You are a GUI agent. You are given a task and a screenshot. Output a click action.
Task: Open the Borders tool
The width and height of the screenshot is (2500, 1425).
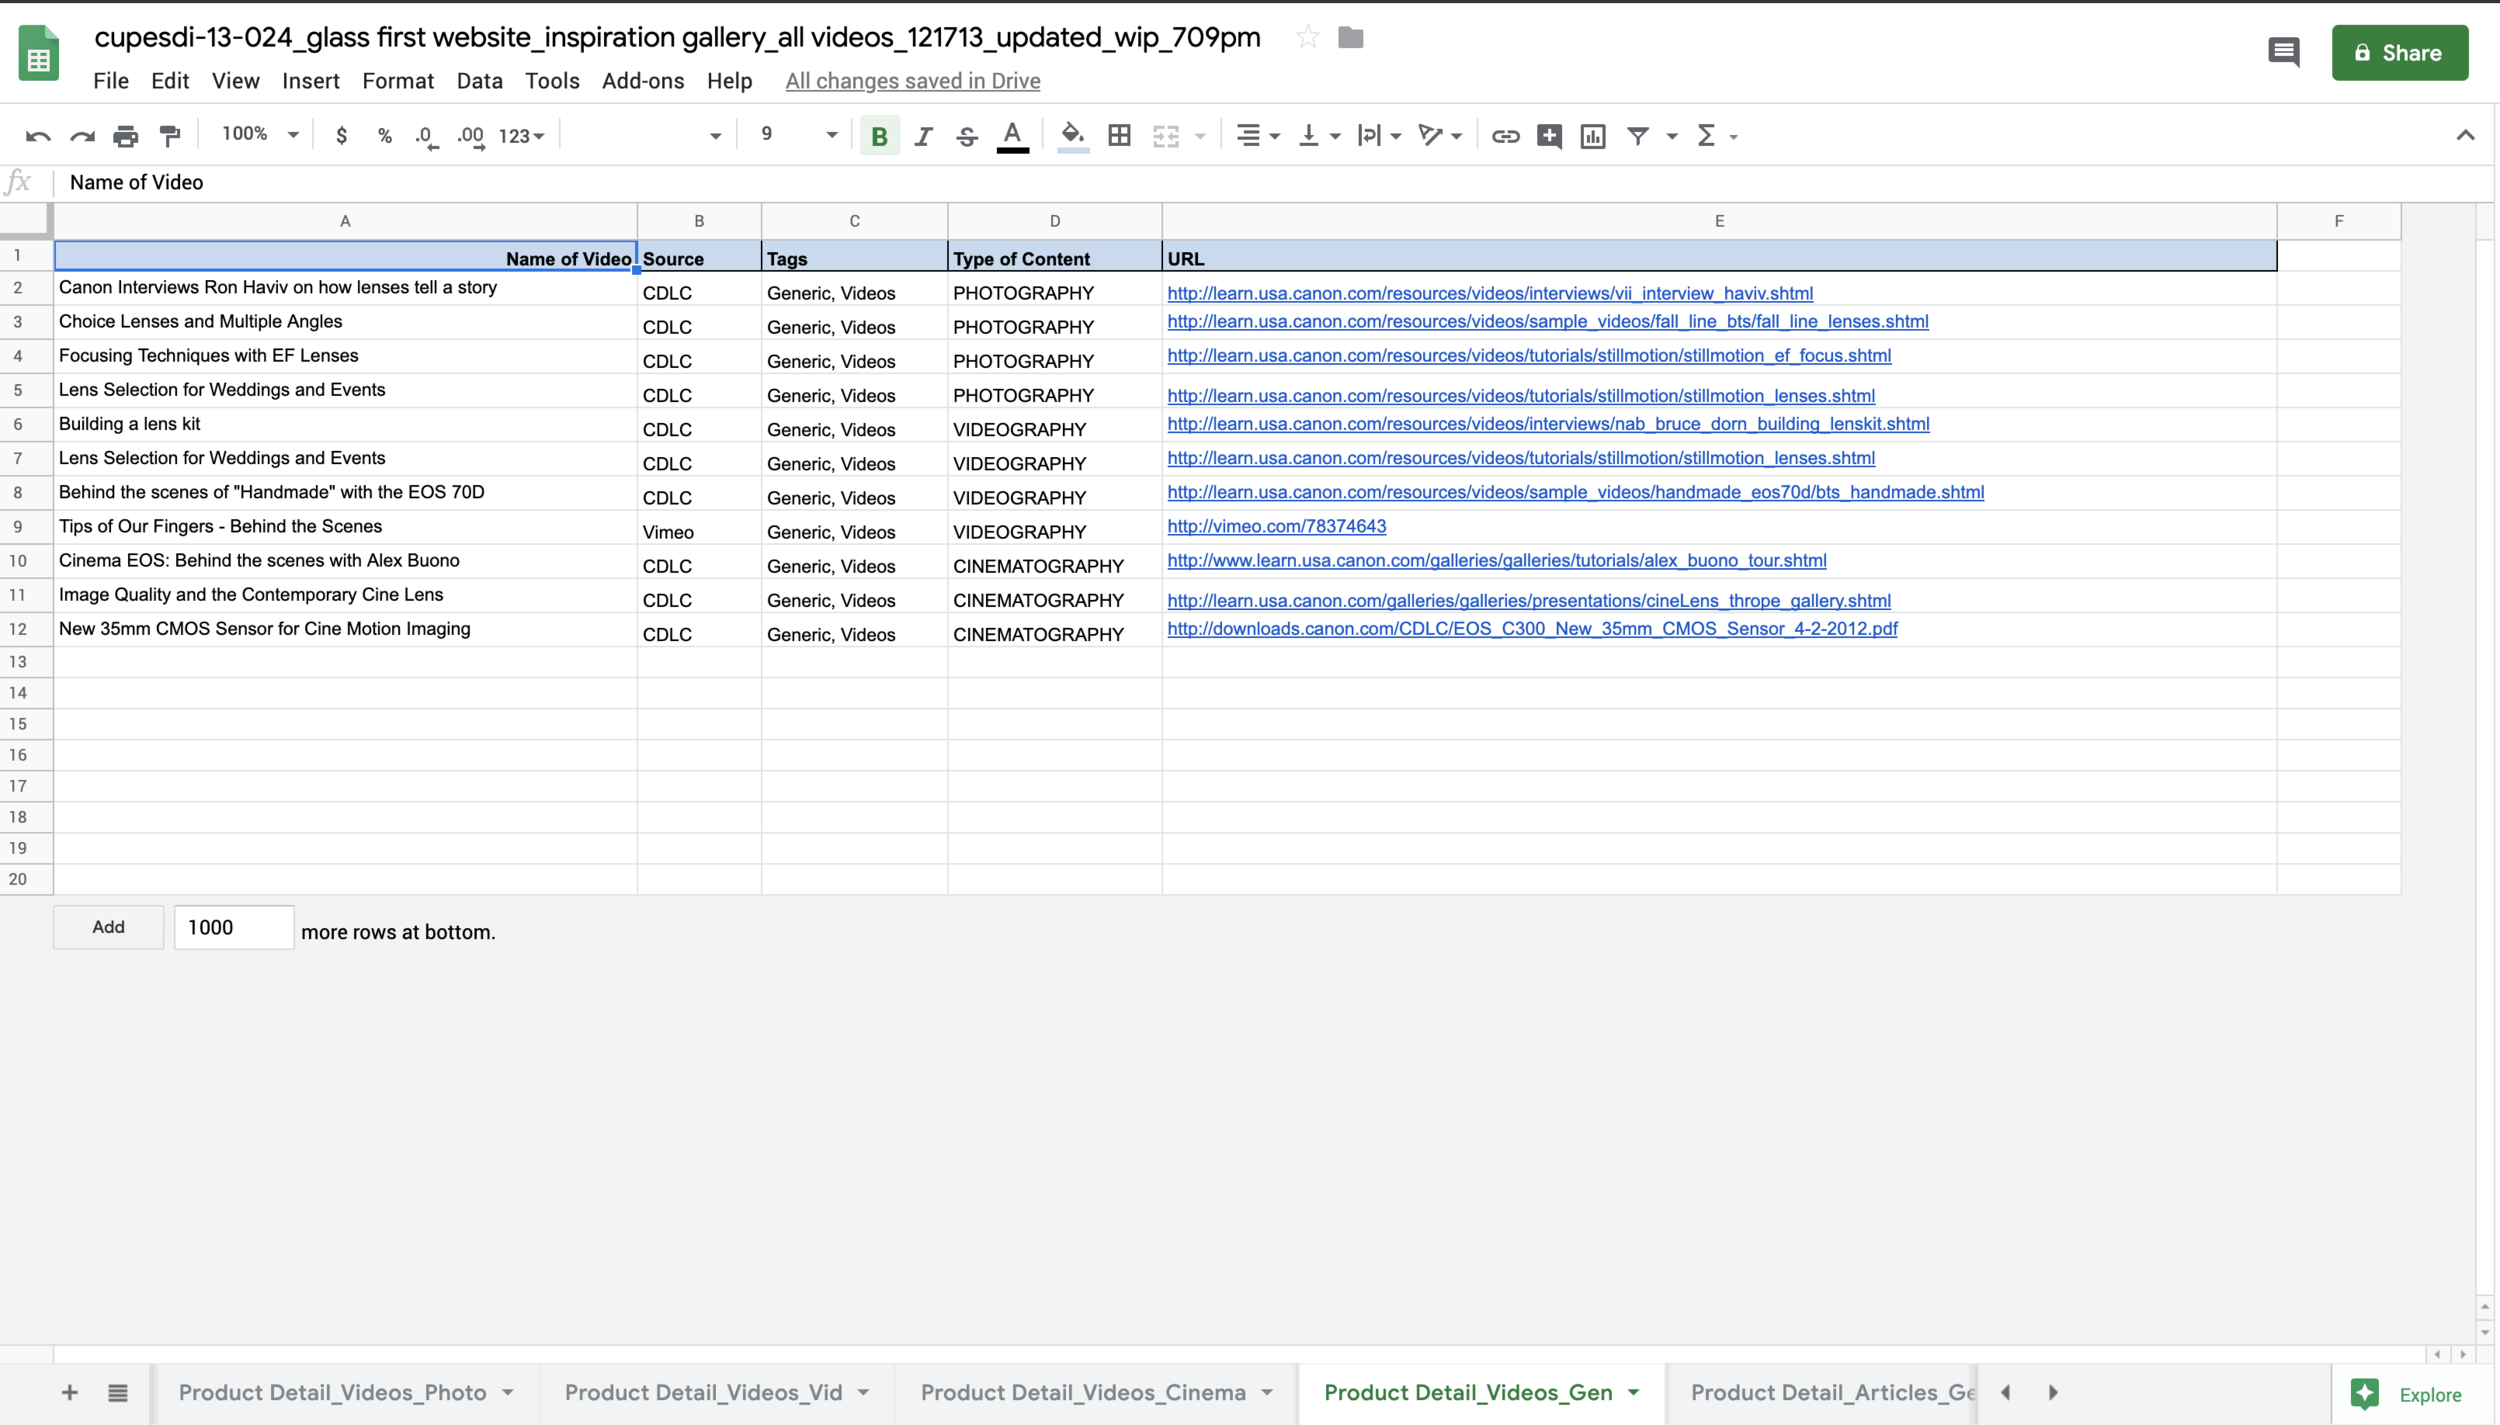(x=1120, y=136)
